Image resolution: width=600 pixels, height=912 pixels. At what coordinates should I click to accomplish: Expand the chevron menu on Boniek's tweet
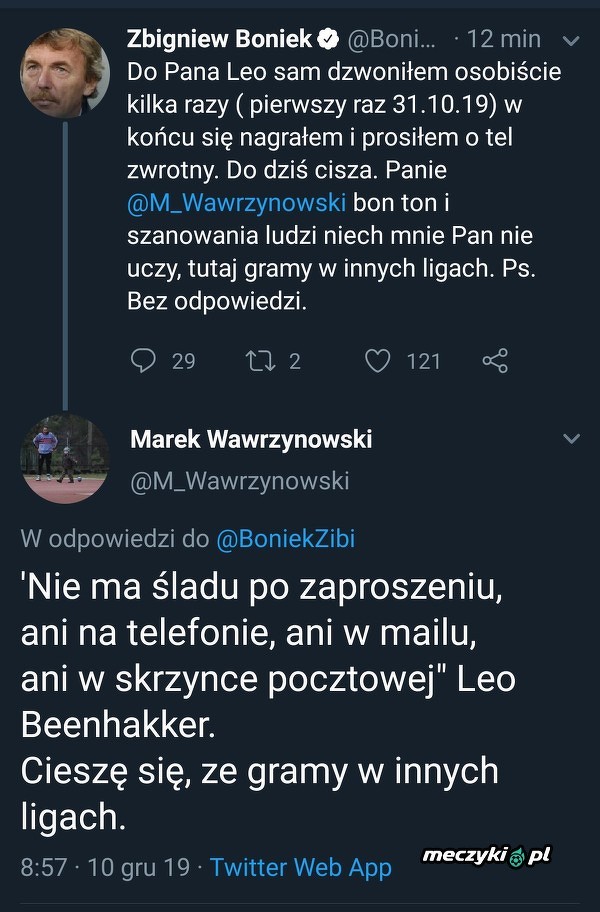coord(572,41)
